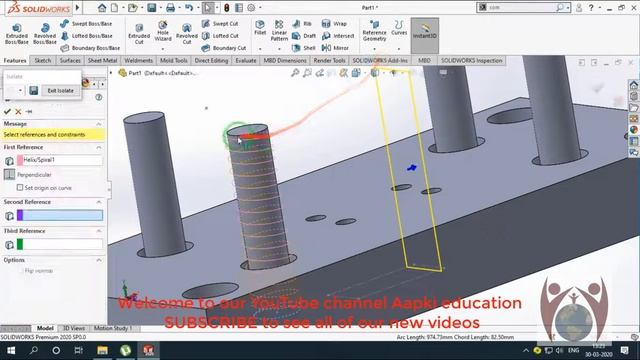640x360 pixels.
Task: Switch to the Sheet Metal tab
Action: click(102, 60)
